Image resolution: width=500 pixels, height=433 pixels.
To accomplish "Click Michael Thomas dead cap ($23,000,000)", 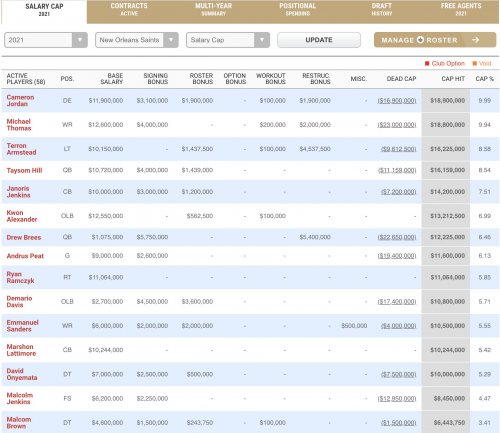I will pos(397,125).
